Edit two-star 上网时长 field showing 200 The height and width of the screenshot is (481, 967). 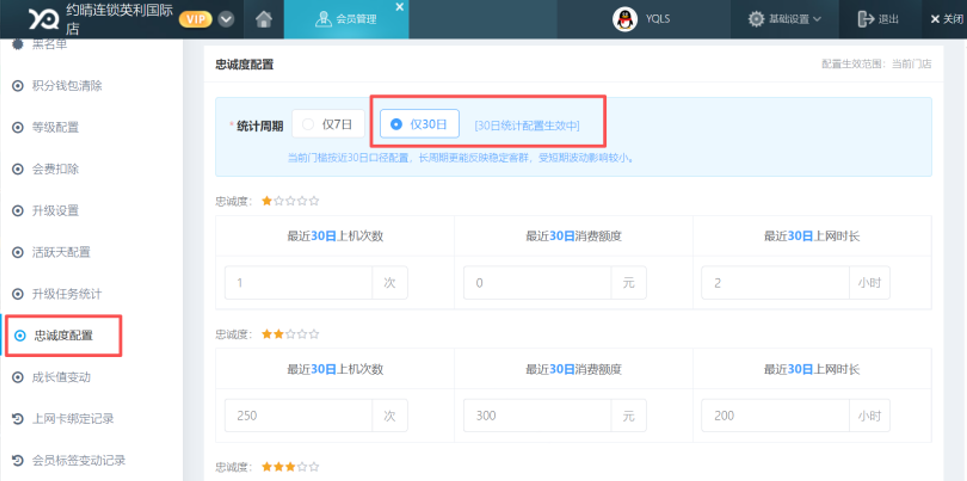(775, 416)
